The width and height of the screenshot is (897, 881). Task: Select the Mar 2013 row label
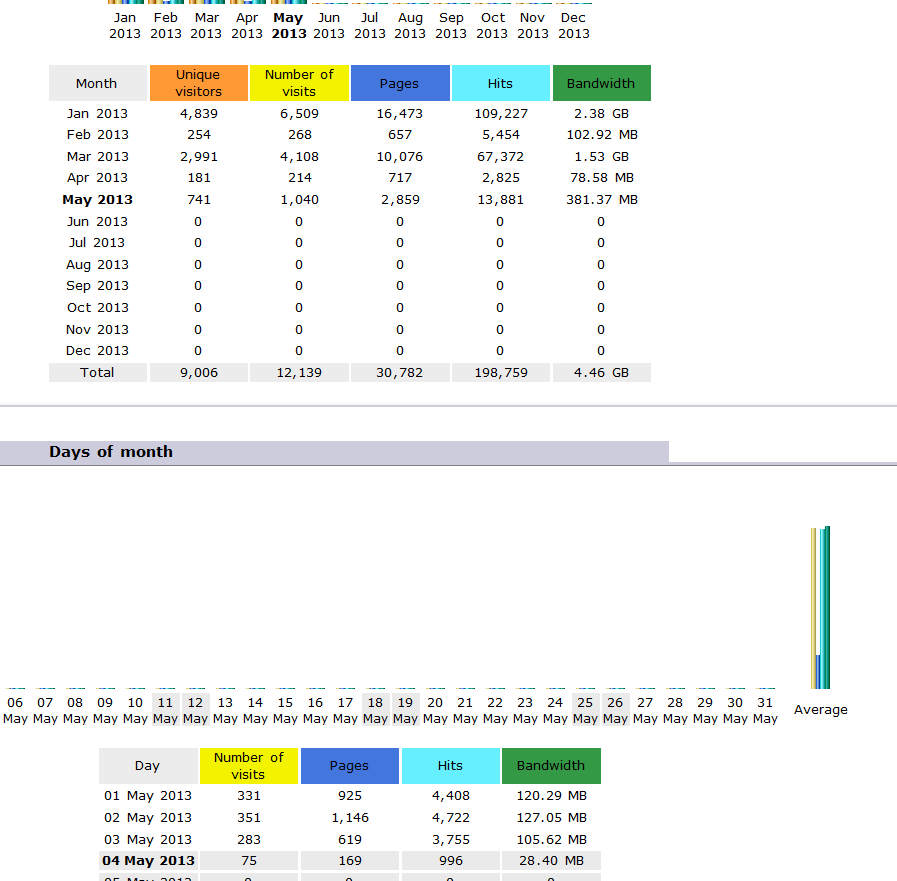[97, 156]
